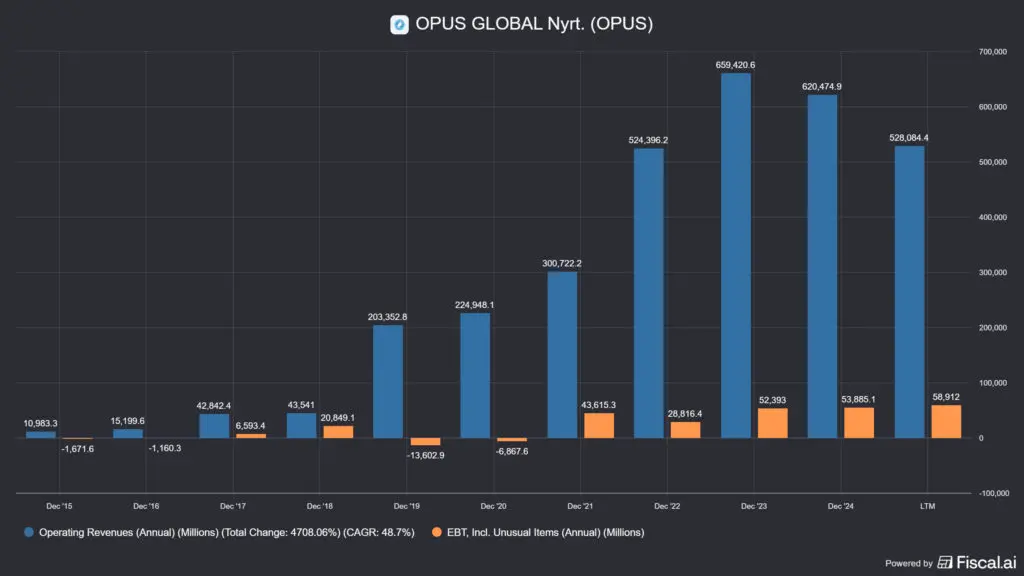1024x576 pixels.
Task: Click the Dec '19 x-axis label
Action: pyautogui.click(x=407, y=506)
